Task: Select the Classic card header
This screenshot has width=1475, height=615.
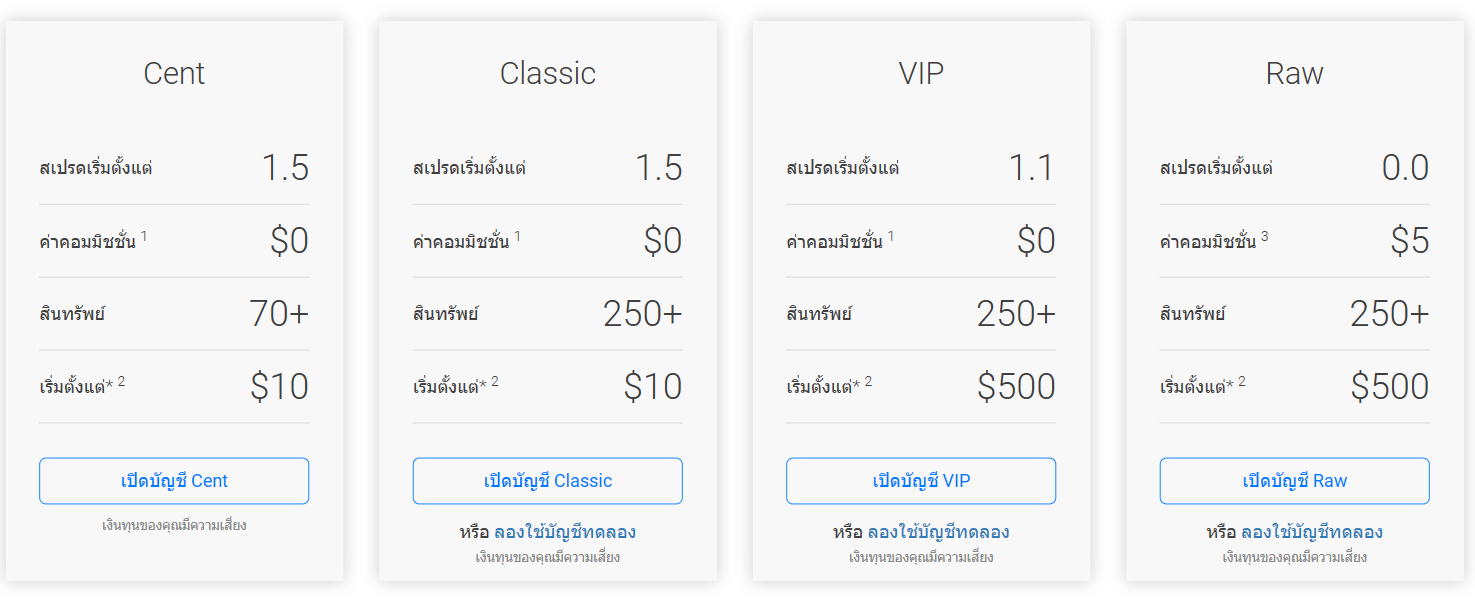Action: coord(547,72)
